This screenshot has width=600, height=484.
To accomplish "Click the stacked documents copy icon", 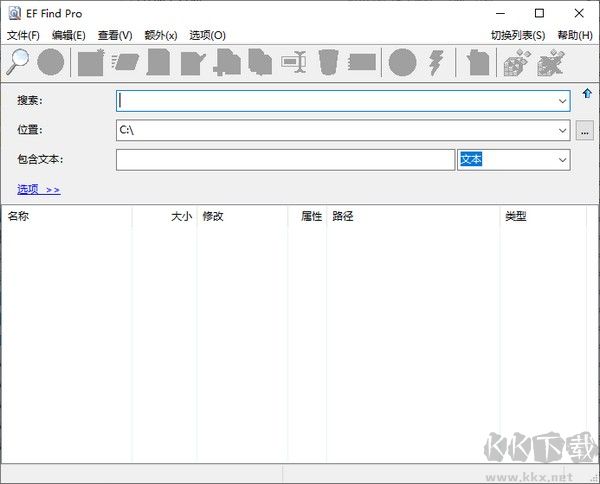I will [260, 62].
